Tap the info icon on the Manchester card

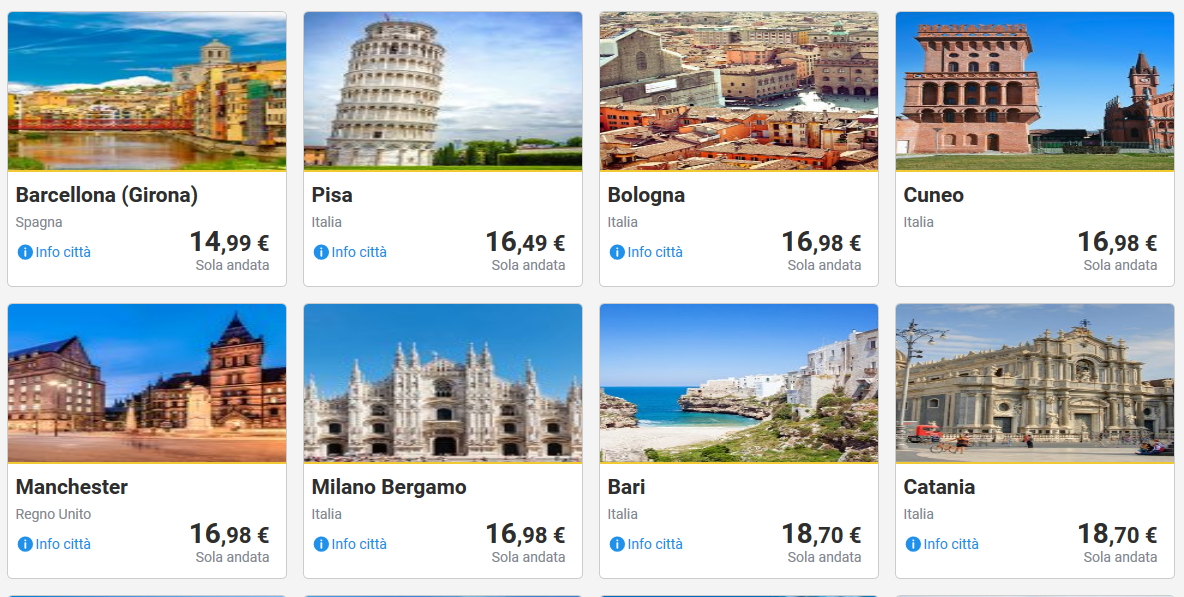coord(25,544)
